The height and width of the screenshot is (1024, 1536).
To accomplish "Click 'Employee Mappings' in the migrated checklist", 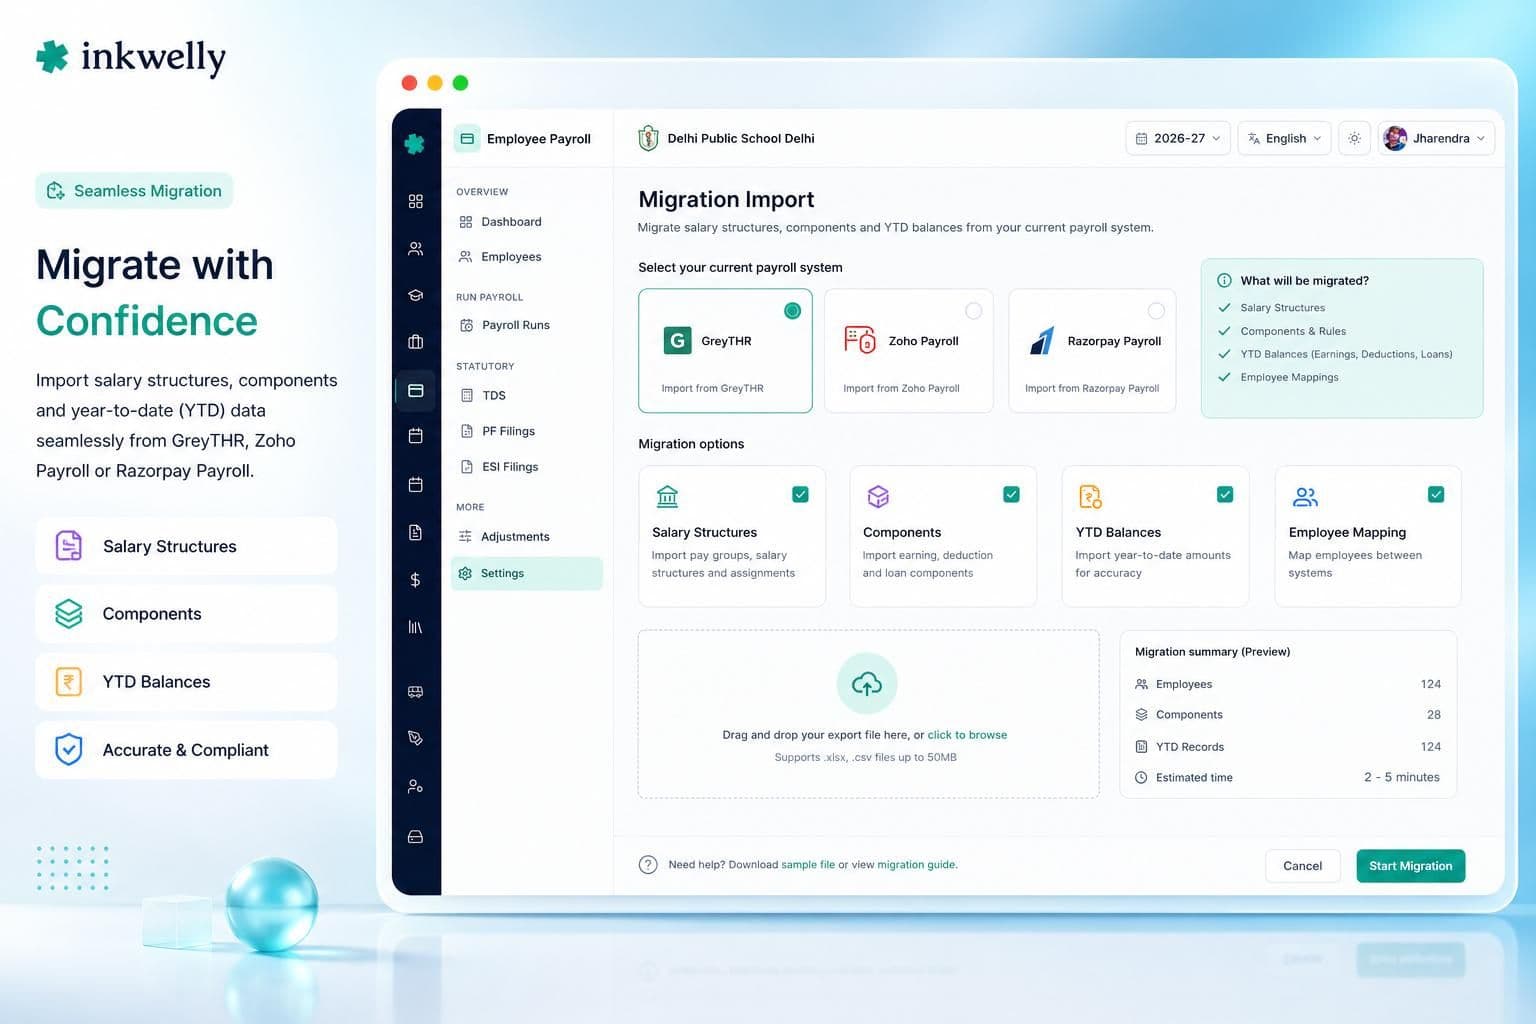I will [x=1289, y=377].
